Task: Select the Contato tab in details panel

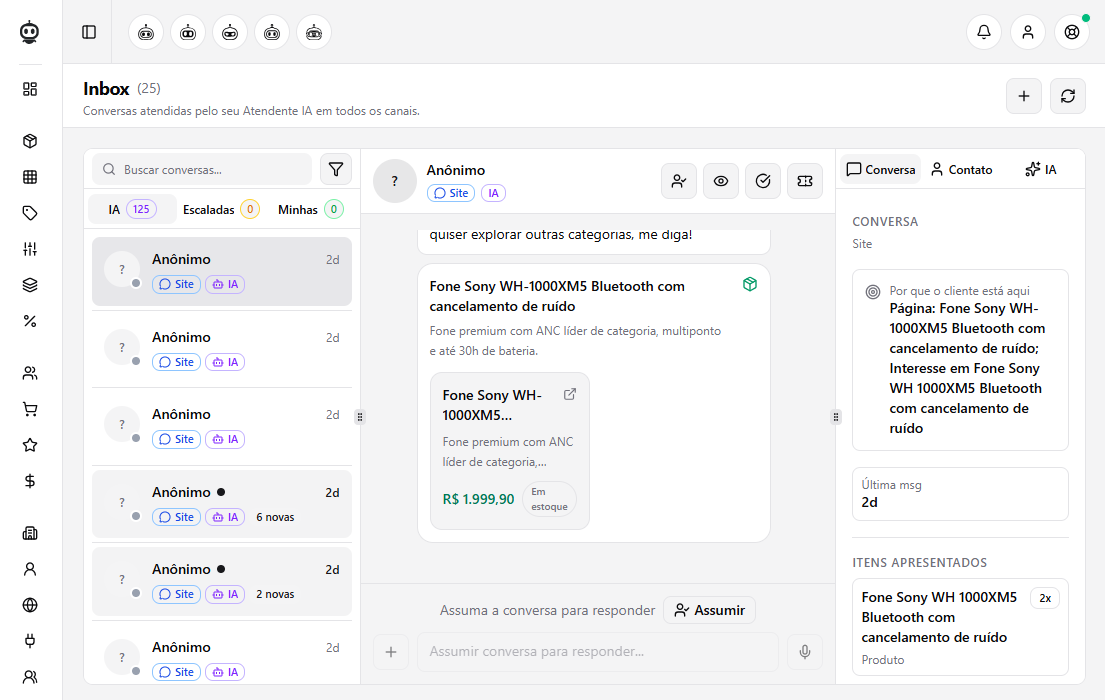Action: tap(962, 169)
